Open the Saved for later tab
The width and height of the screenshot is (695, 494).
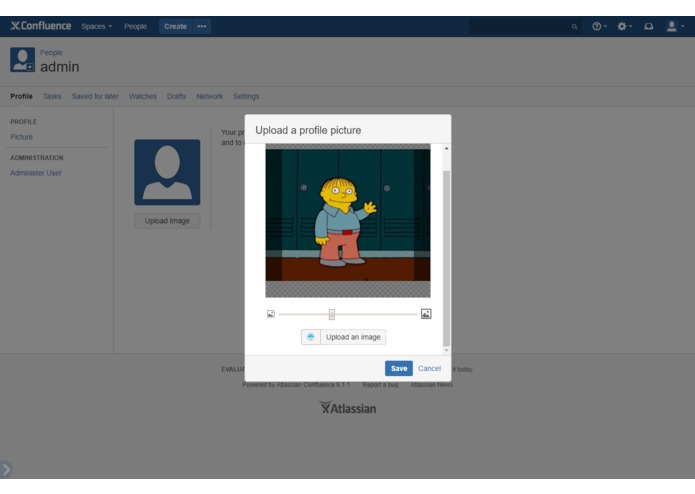(95, 96)
